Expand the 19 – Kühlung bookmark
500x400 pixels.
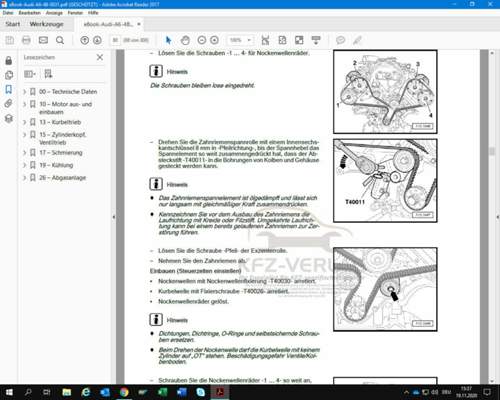pos(25,165)
